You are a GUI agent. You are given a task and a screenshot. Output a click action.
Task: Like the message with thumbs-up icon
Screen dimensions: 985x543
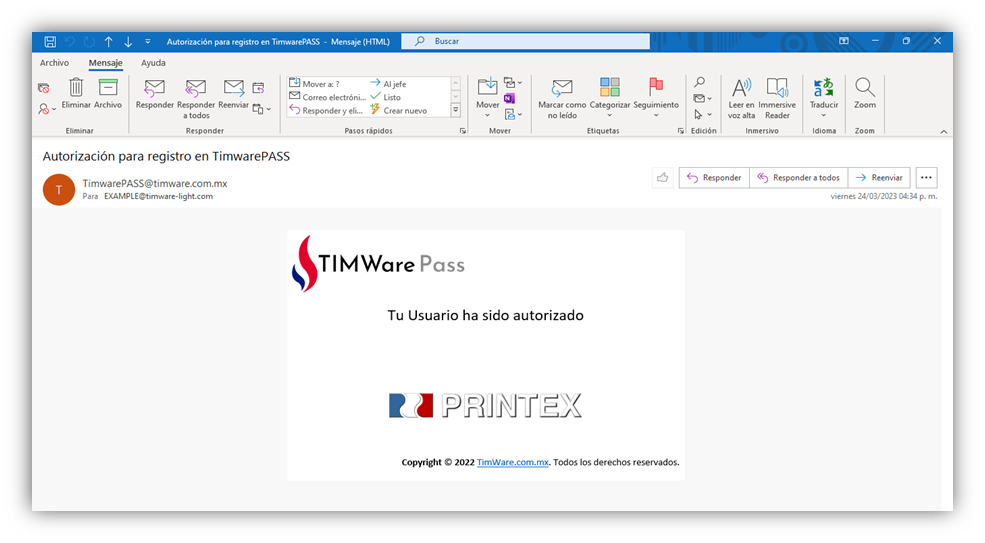663,178
